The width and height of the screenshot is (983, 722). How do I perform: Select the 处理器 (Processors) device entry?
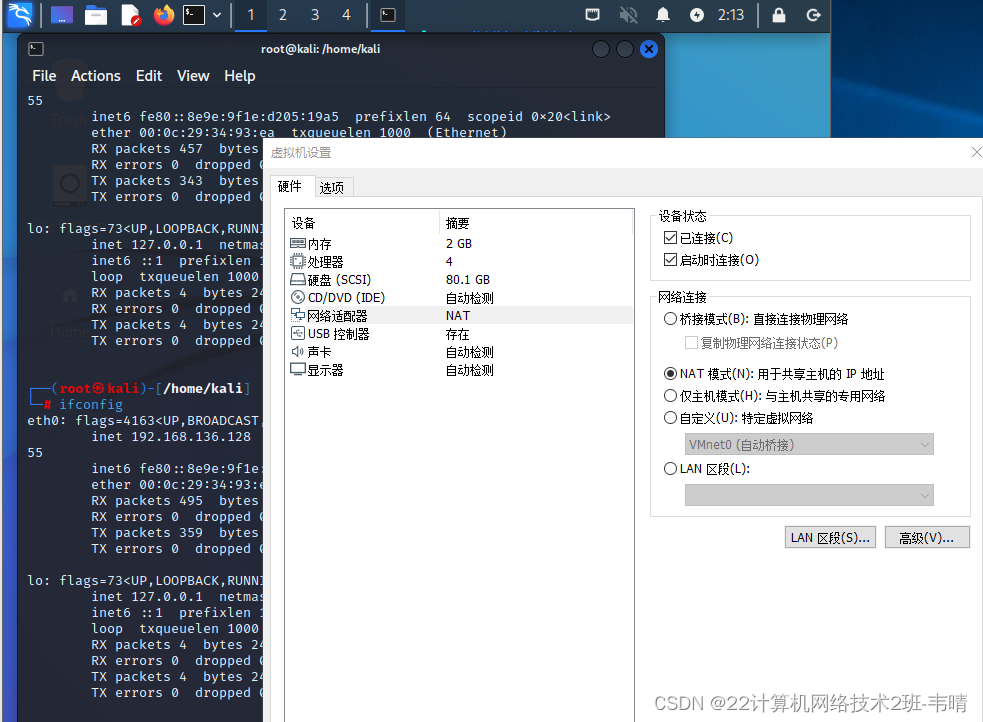point(316,261)
